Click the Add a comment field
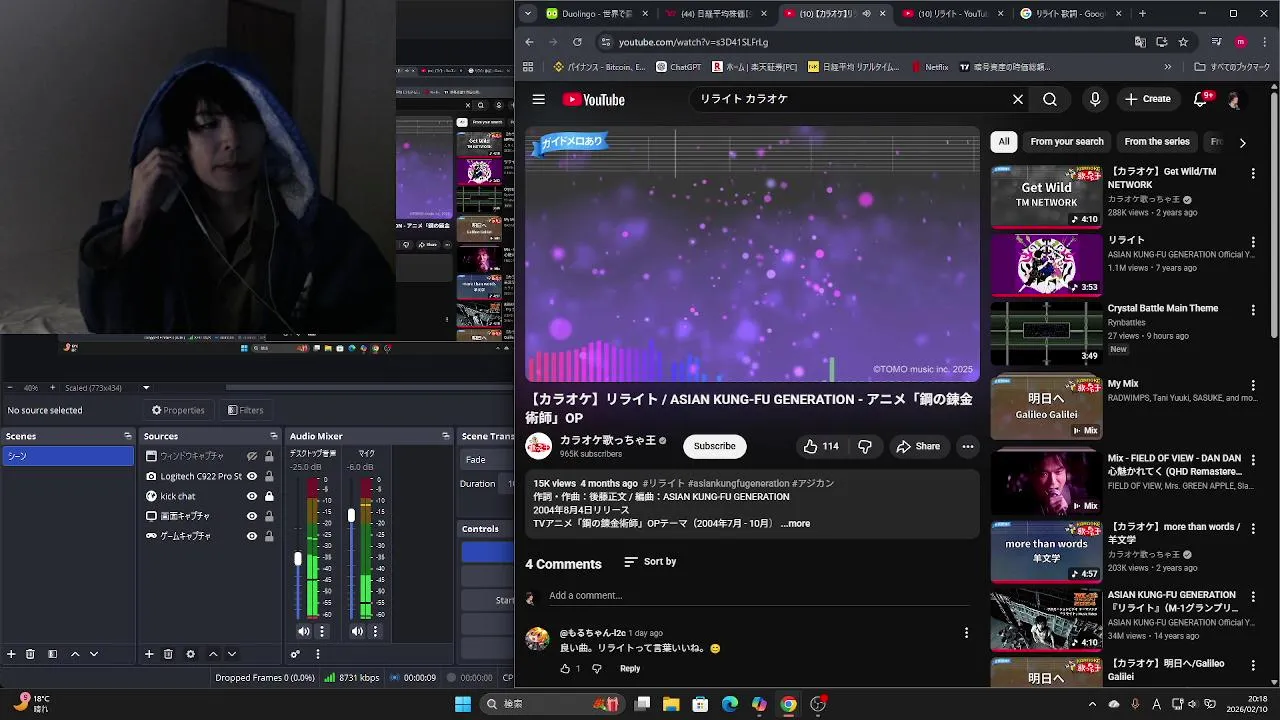Screen dimensions: 1280x720 pos(759,596)
